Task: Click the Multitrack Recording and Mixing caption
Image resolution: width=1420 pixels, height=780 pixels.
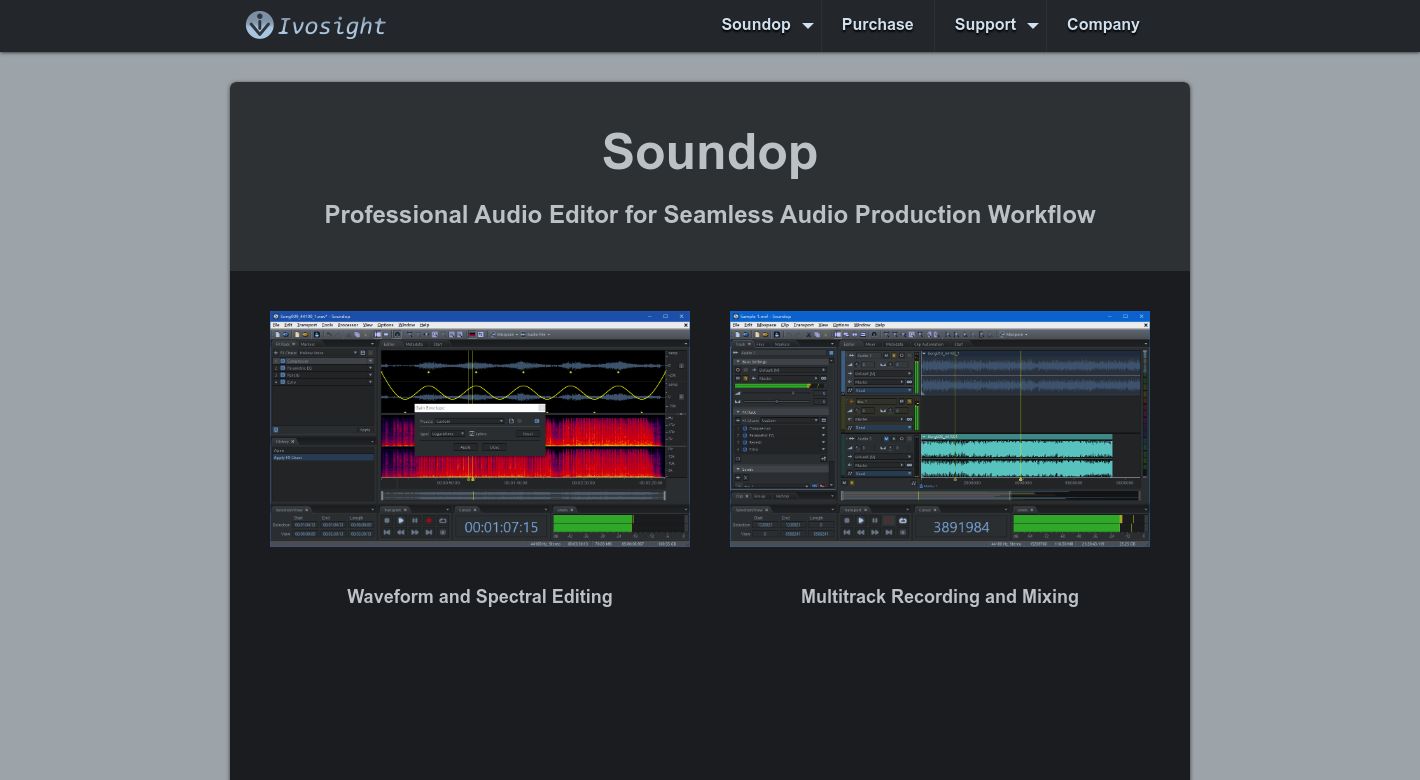Action: click(940, 597)
